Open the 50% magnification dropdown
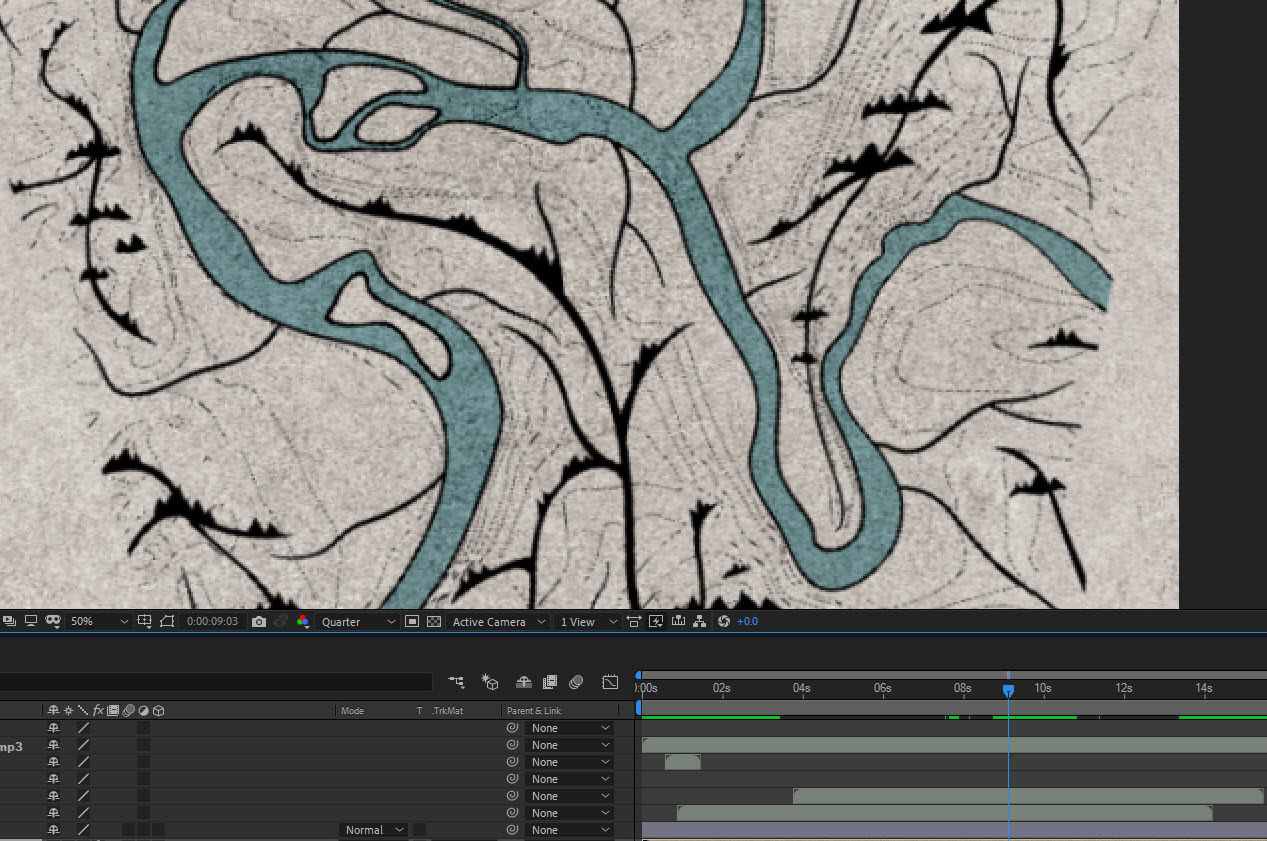This screenshot has width=1267, height=841. click(99, 621)
